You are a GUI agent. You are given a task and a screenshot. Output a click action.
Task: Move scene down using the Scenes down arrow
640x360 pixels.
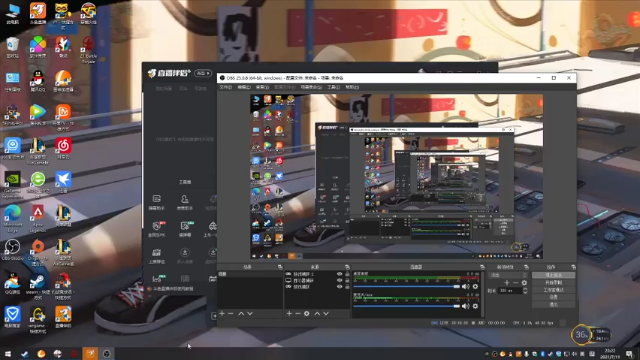coord(250,313)
